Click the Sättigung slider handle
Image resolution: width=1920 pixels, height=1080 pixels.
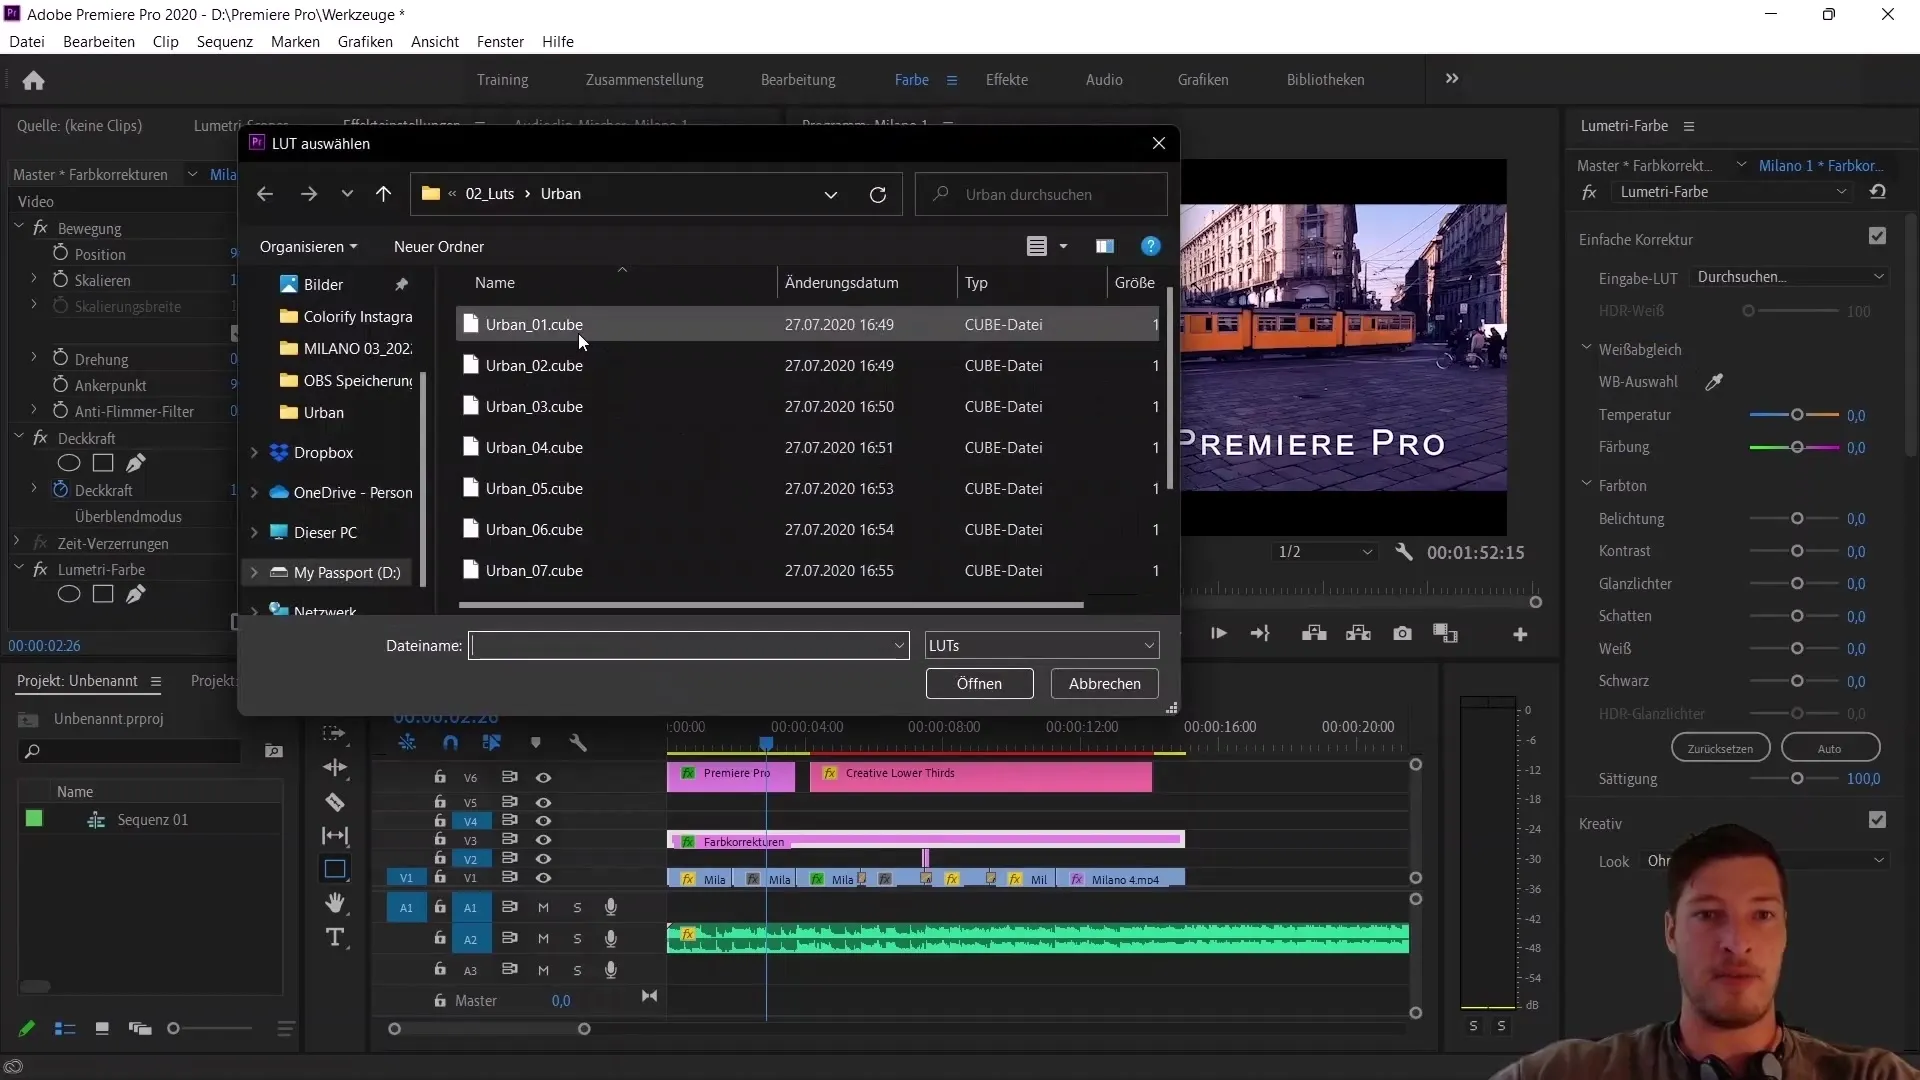pos(1797,779)
